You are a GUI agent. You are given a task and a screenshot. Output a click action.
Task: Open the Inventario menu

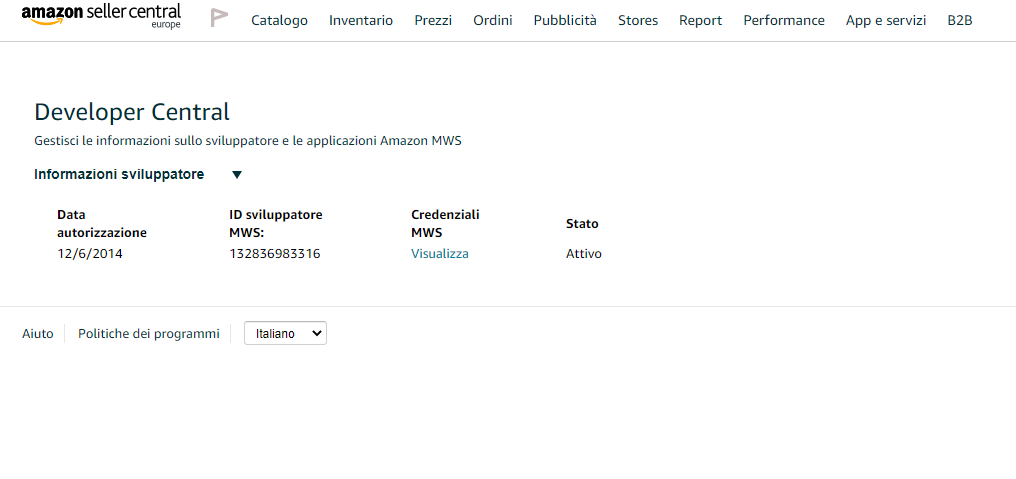pos(361,20)
